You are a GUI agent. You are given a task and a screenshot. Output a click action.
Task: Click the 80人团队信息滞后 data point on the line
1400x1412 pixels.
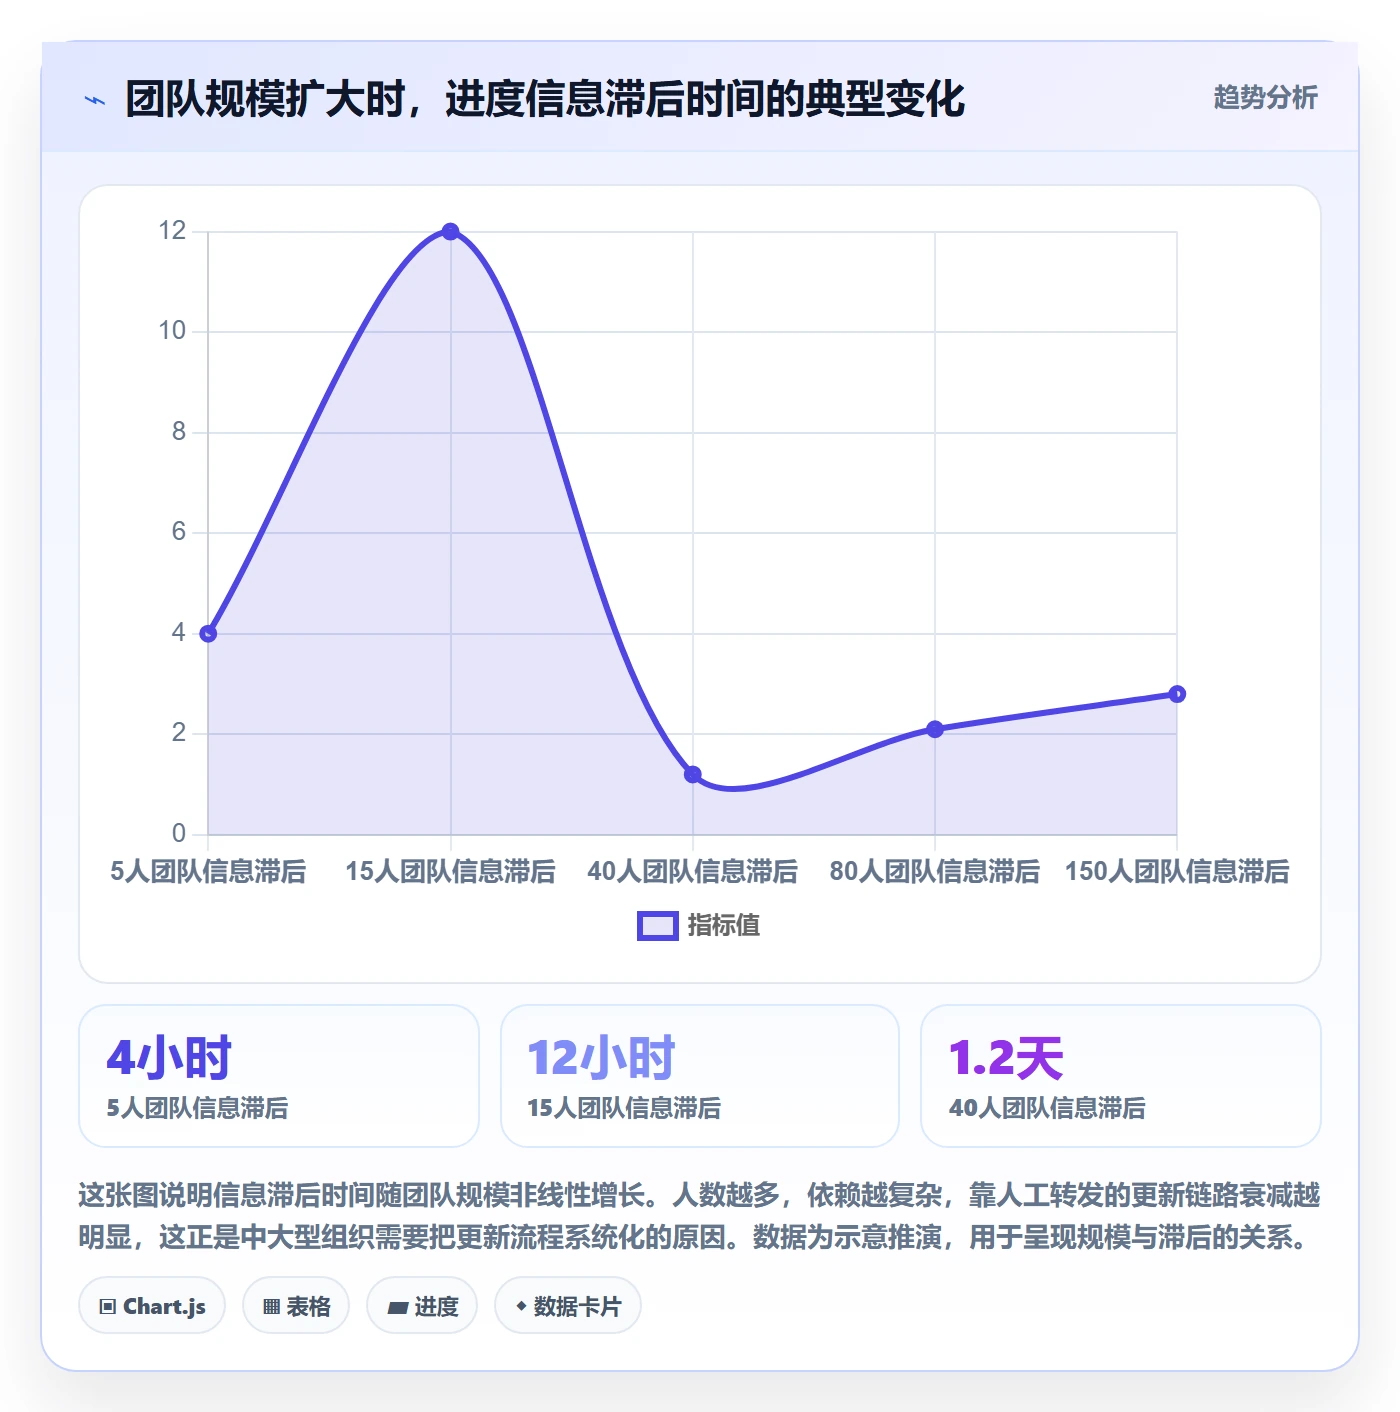coord(935,729)
